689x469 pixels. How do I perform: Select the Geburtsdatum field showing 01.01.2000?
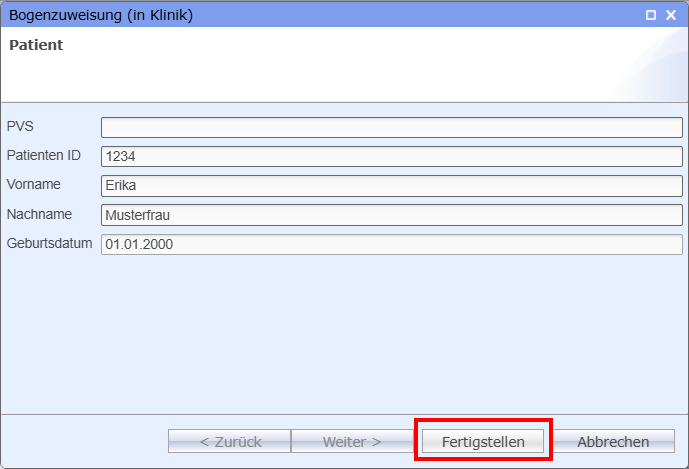tap(392, 244)
